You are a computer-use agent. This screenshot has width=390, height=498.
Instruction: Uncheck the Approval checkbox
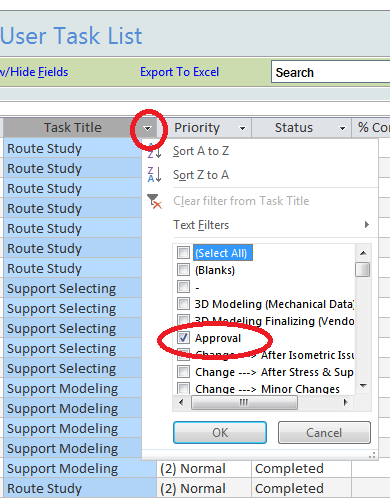[x=183, y=338]
